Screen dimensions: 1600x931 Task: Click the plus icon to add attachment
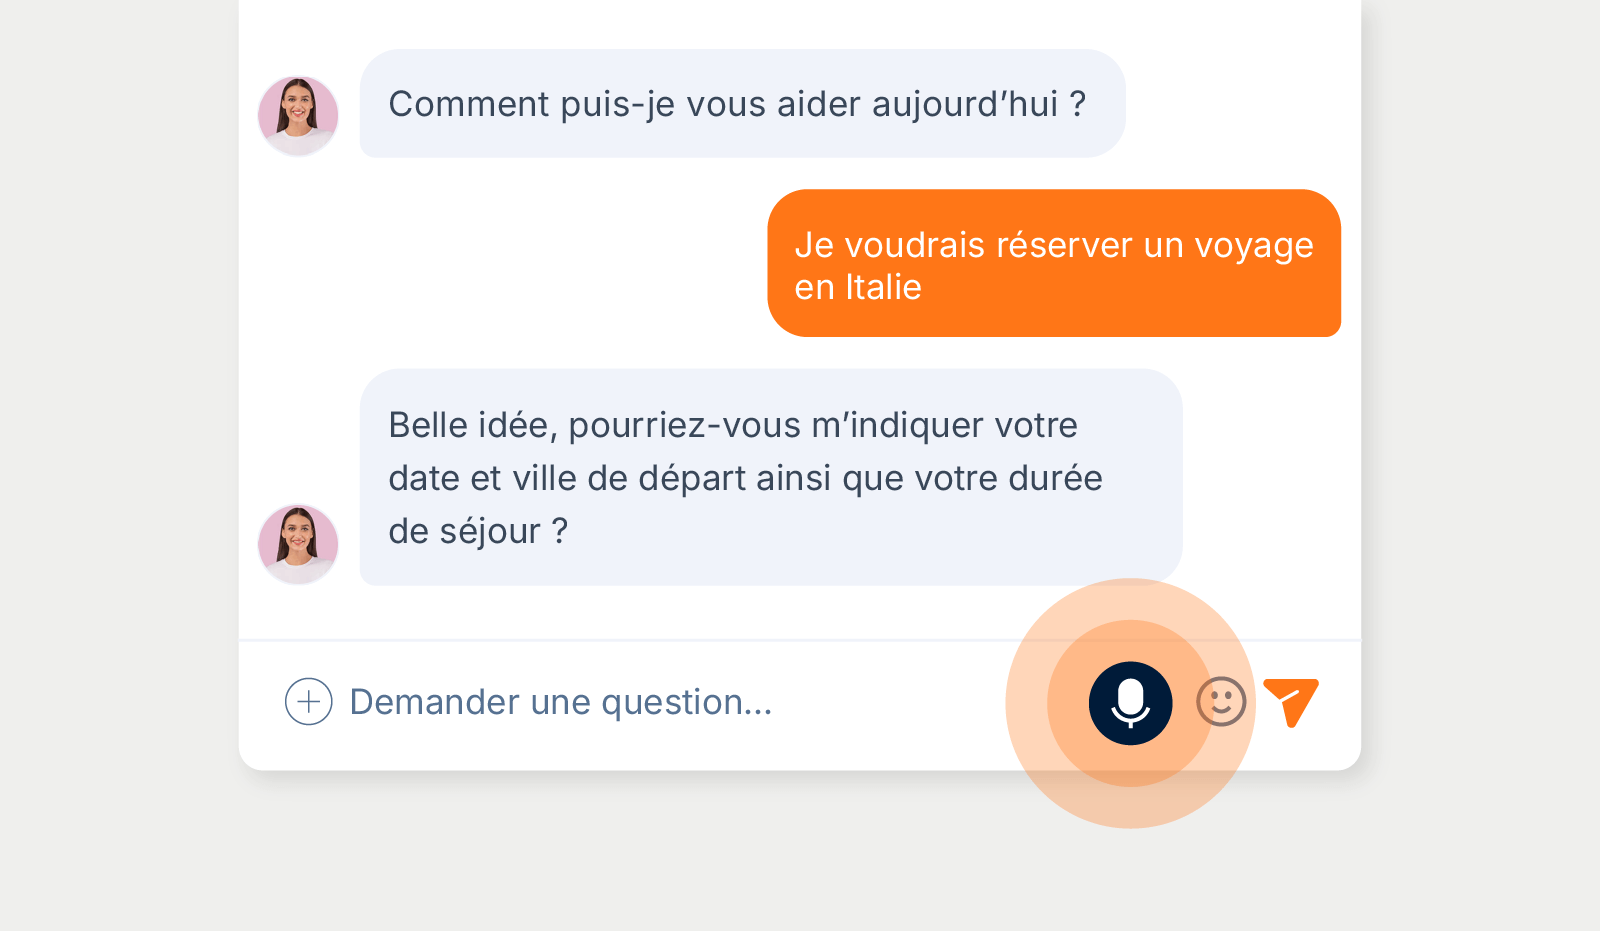pyautogui.click(x=308, y=702)
